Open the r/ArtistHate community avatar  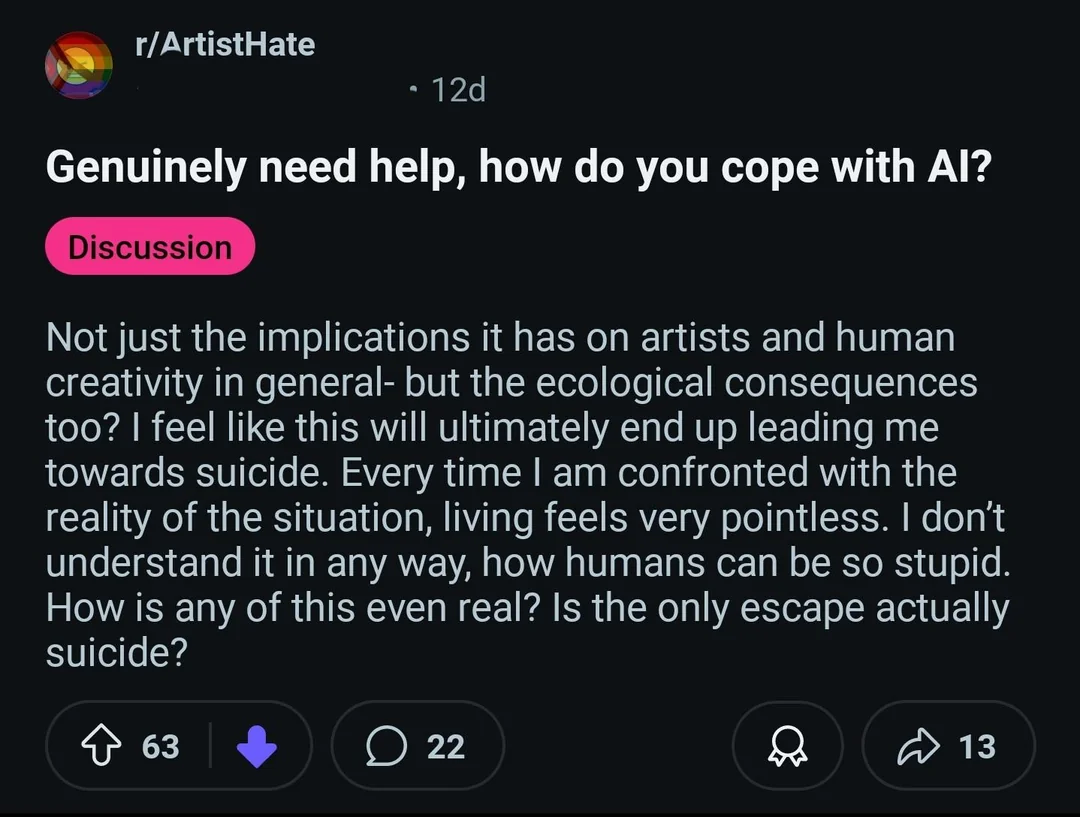click(79, 65)
